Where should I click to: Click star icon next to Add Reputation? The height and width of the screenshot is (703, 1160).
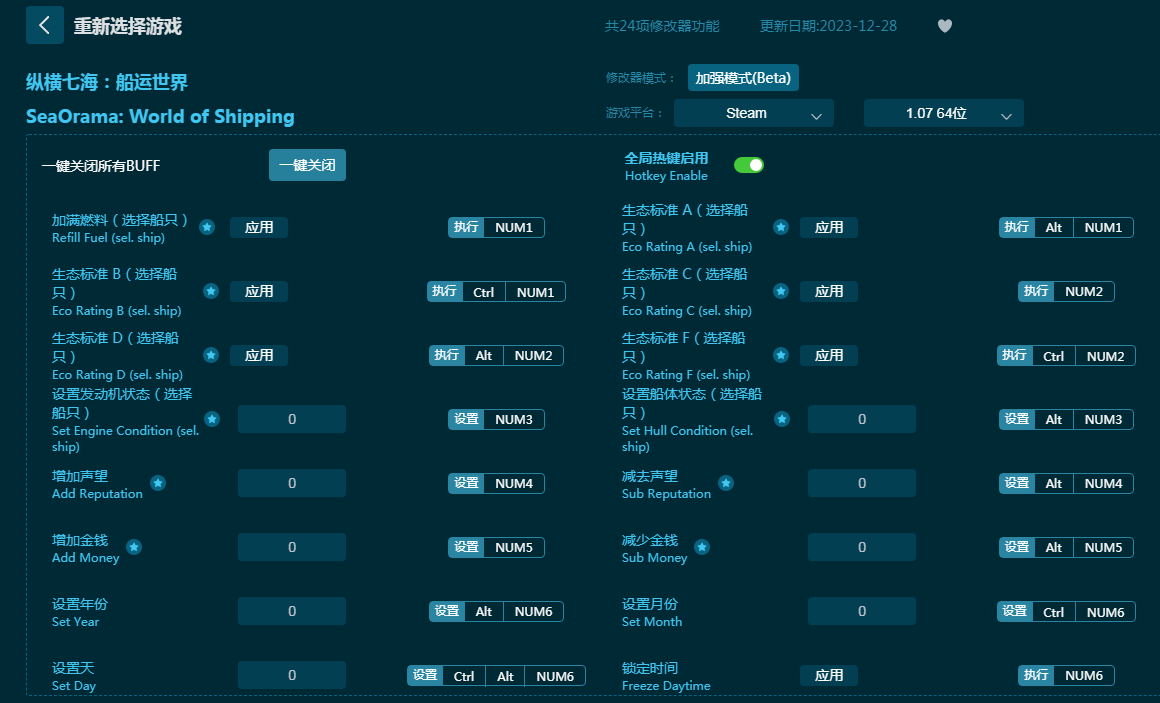[158, 483]
